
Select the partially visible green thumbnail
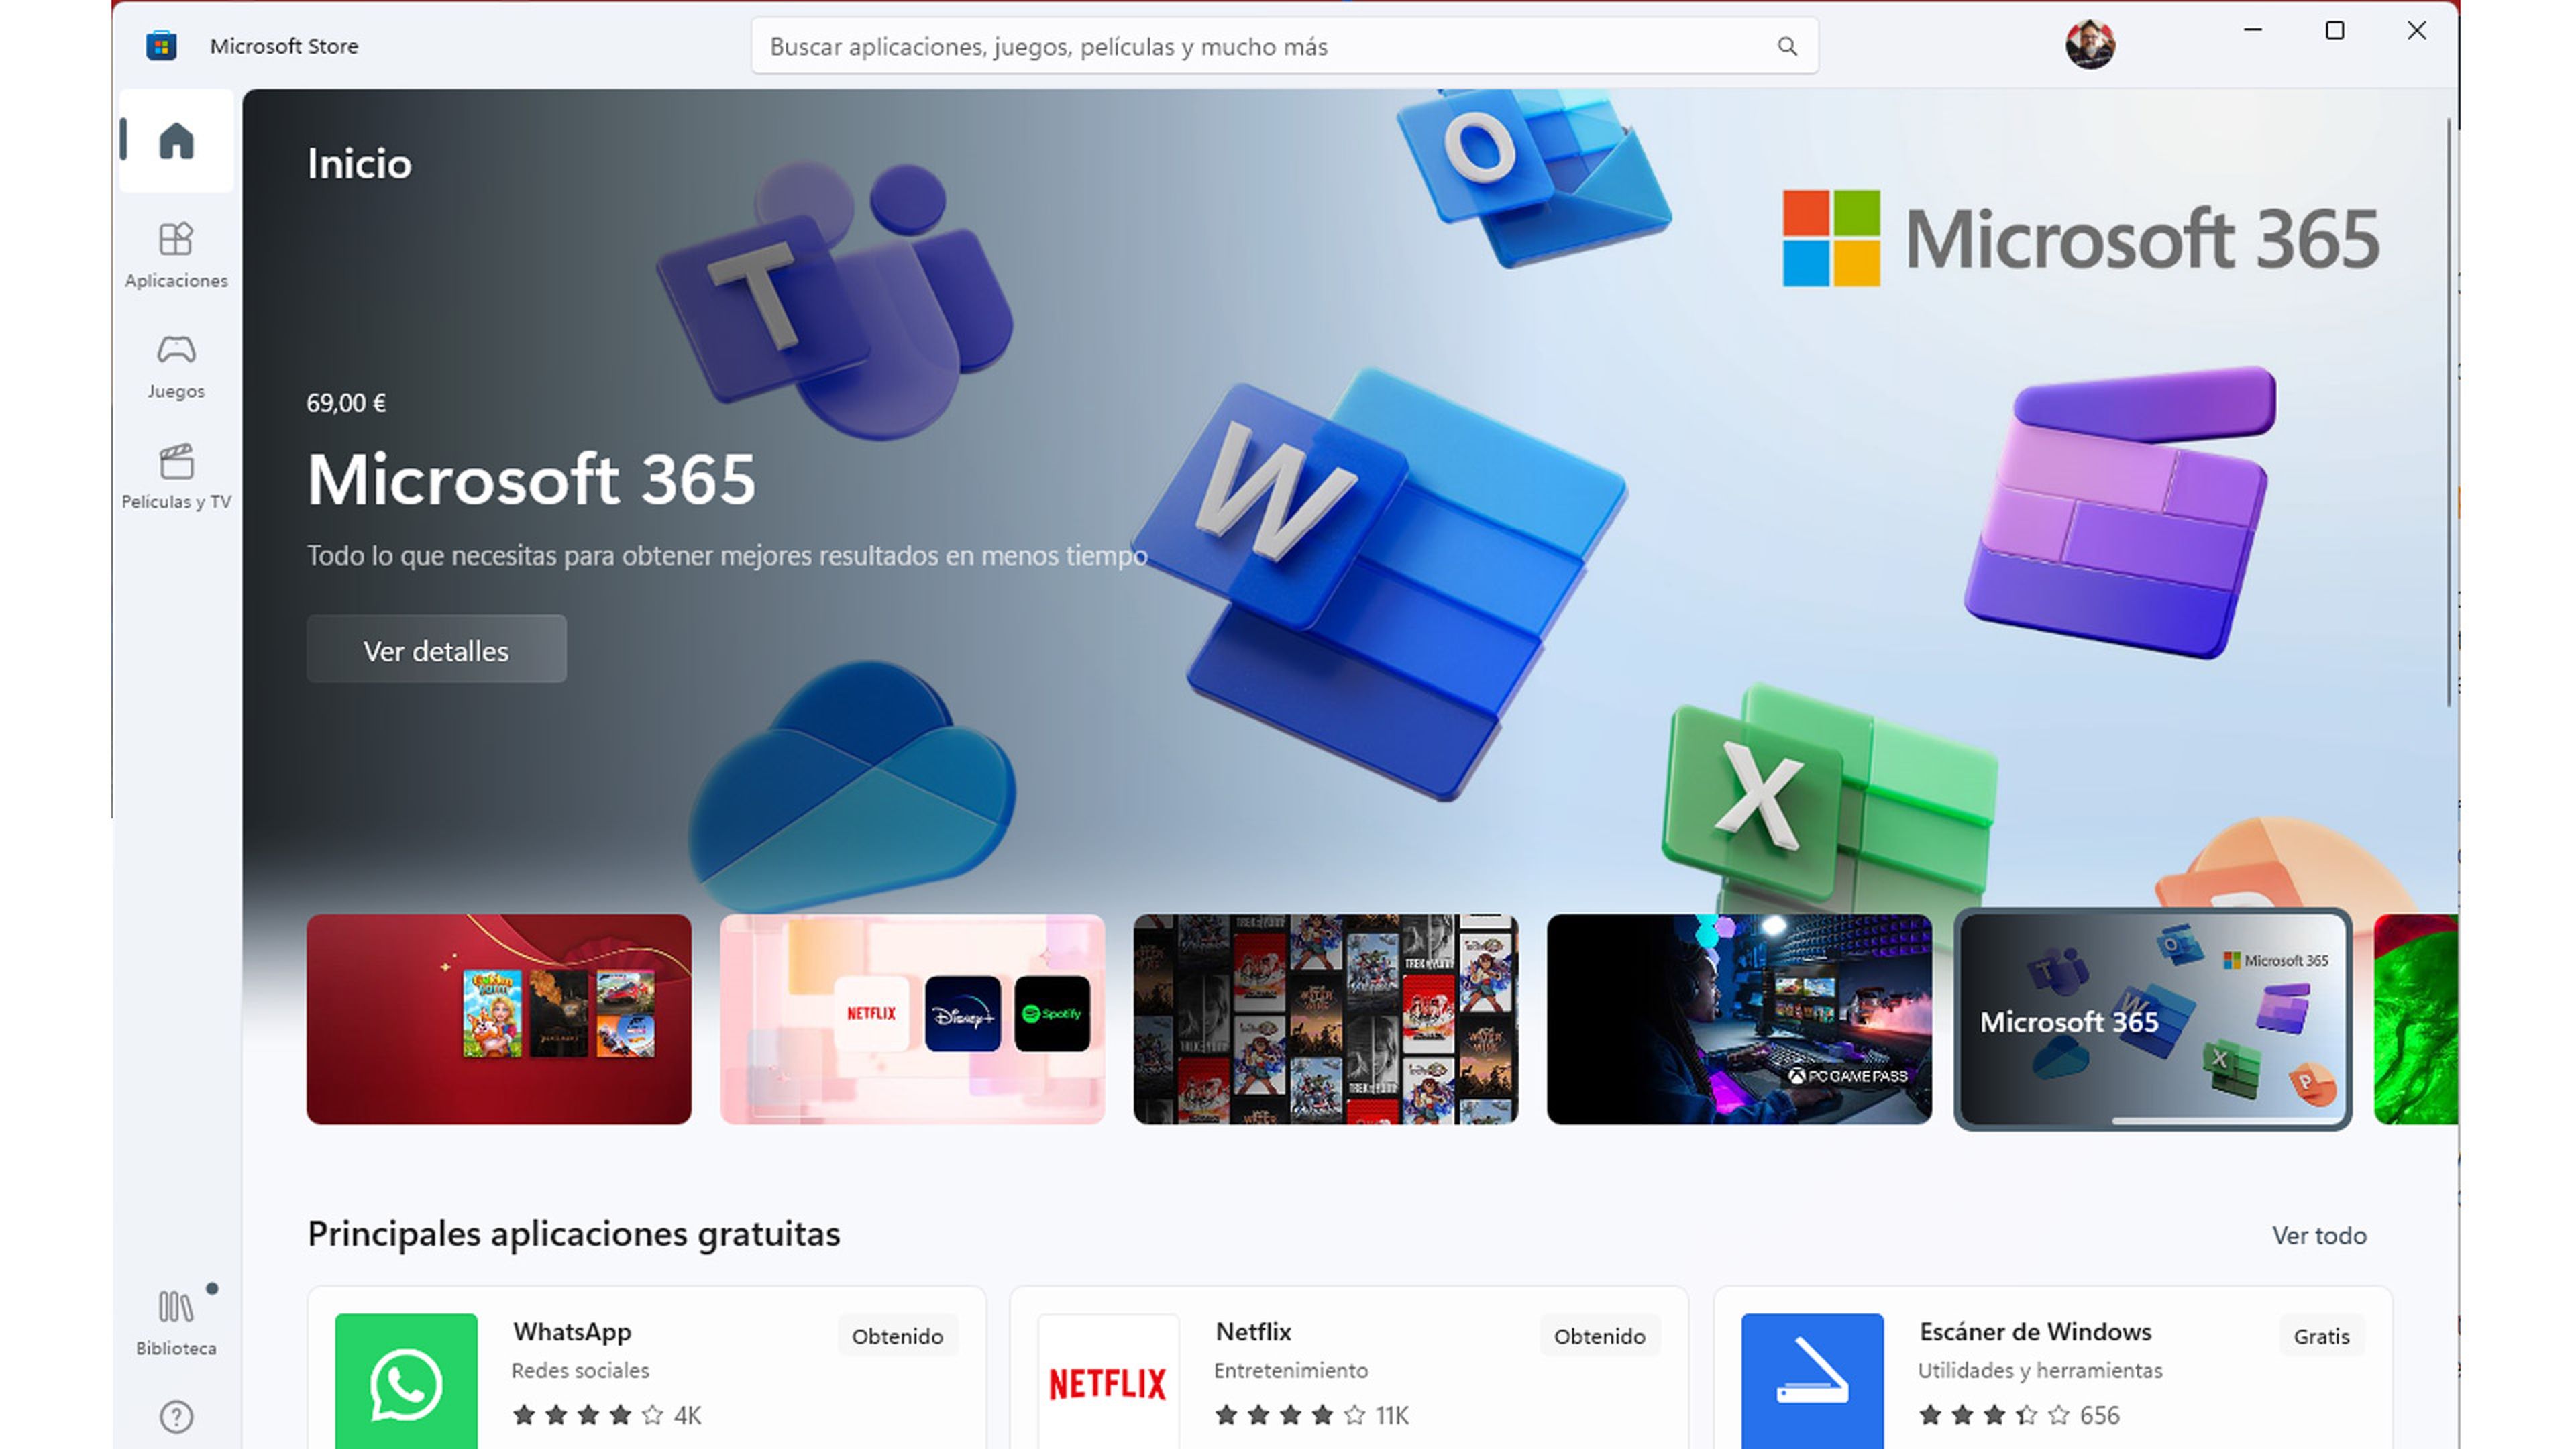tap(2416, 1019)
